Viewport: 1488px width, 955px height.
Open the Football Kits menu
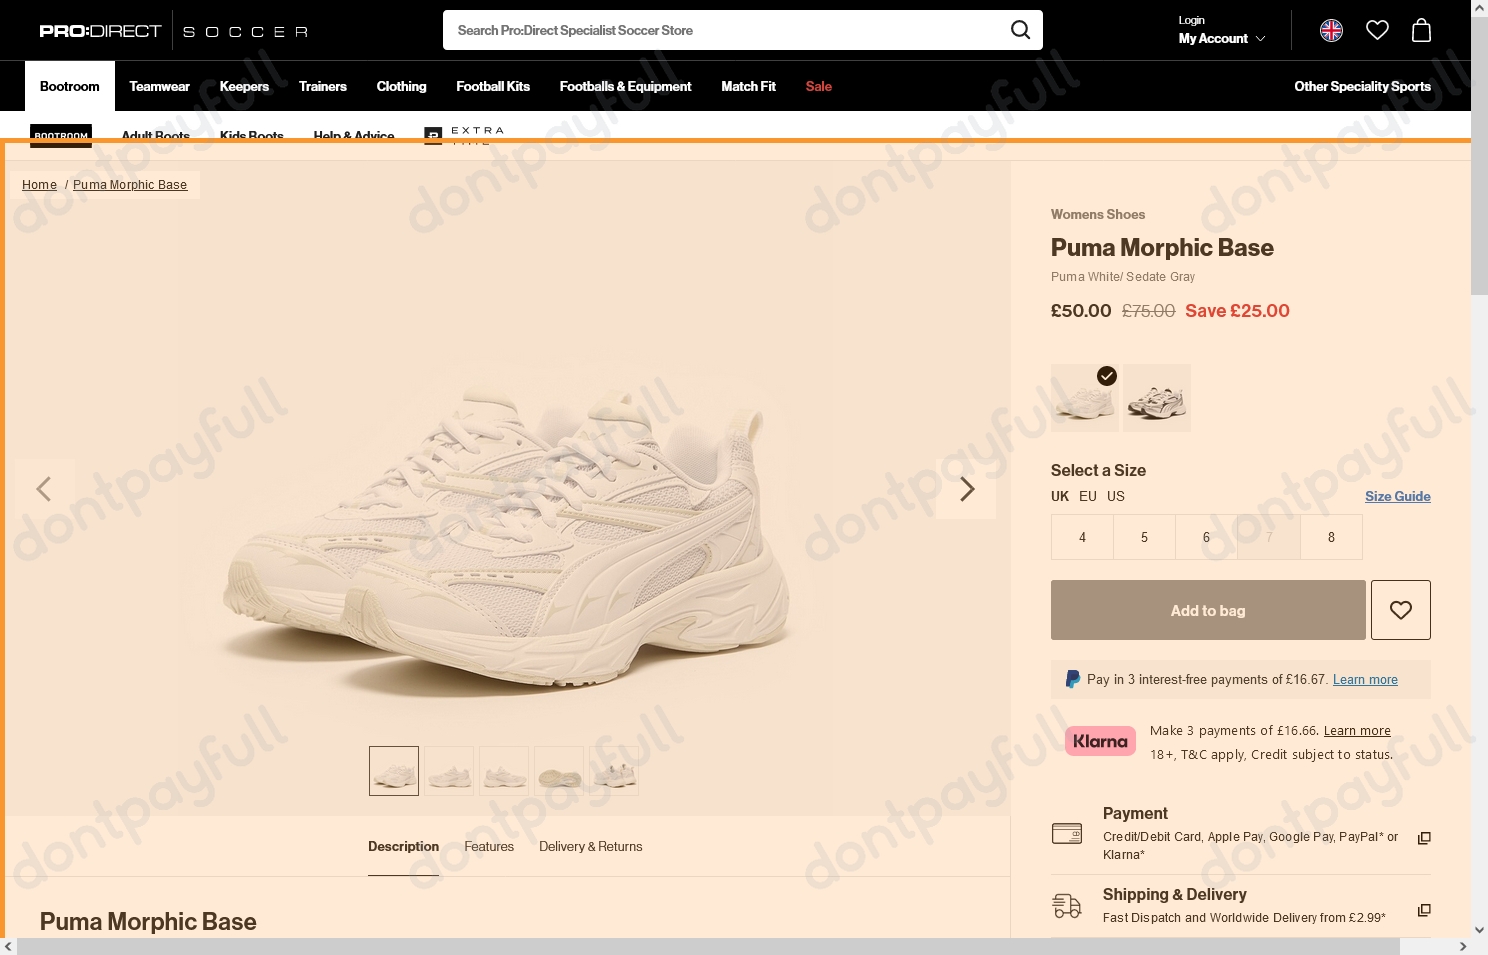(493, 86)
